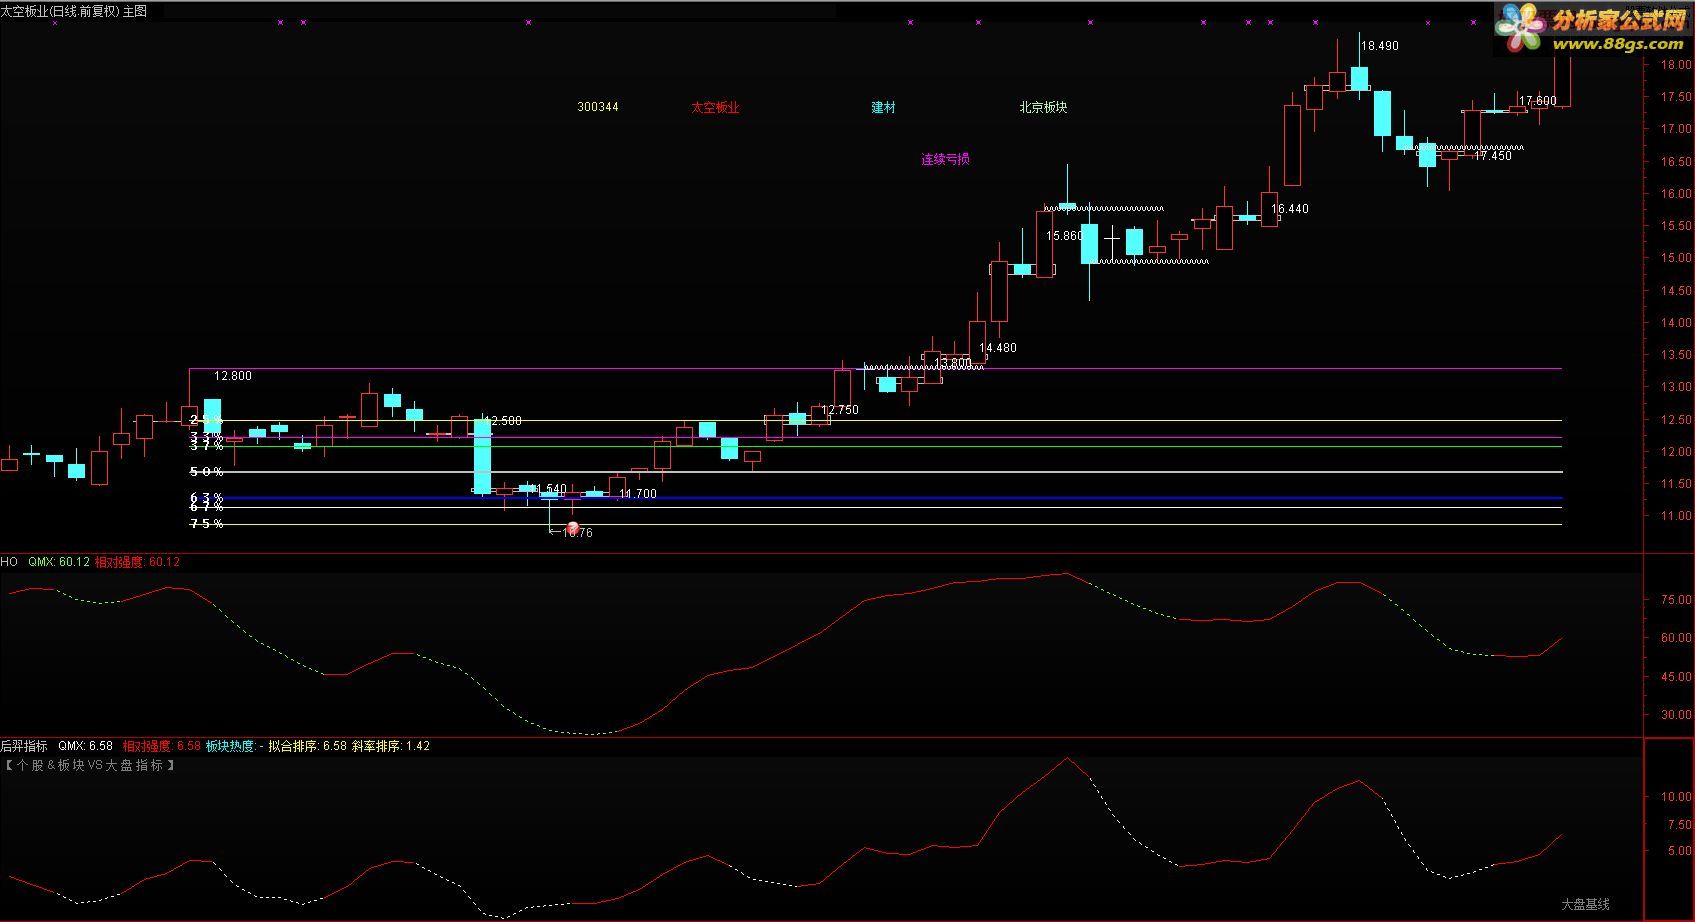Click the magenta 连续亏损 label
Image resolution: width=1695 pixels, height=922 pixels.
click(x=945, y=159)
